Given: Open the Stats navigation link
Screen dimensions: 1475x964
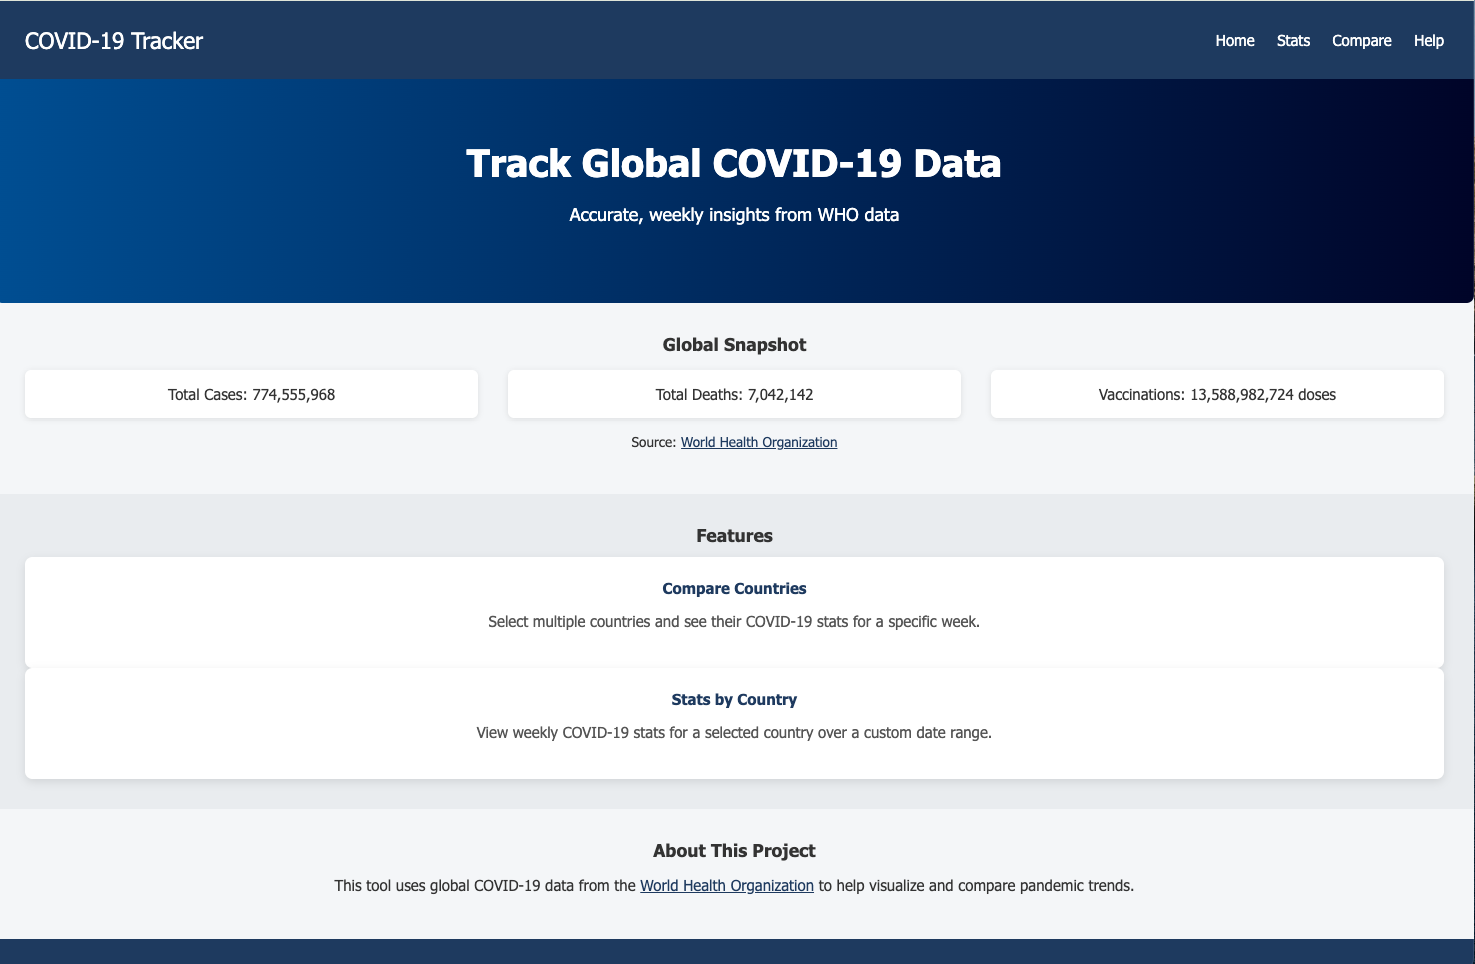Looking at the screenshot, I should tap(1293, 41).
